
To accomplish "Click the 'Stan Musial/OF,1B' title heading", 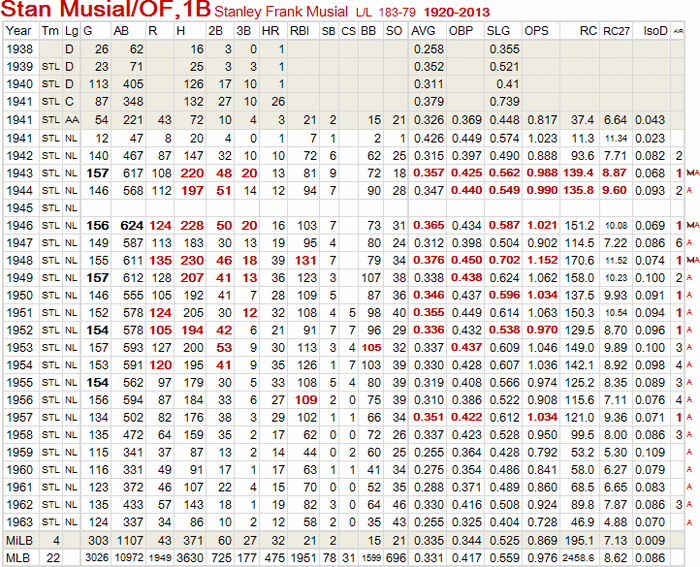I will (x=105, y=9).
